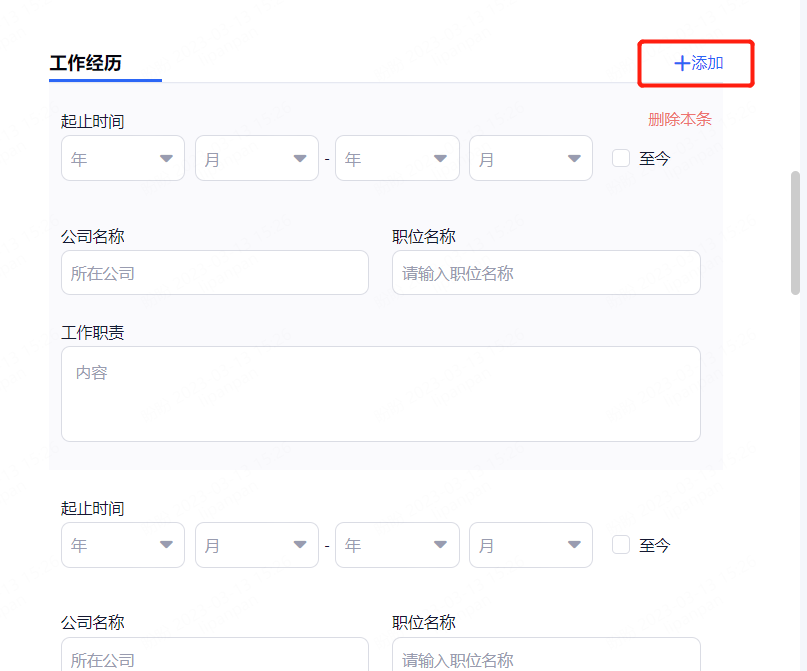The image size is (807, 671).
Task: Delete this entry via 删除本条
Action: pyautogui.click(x=679, y=119)
